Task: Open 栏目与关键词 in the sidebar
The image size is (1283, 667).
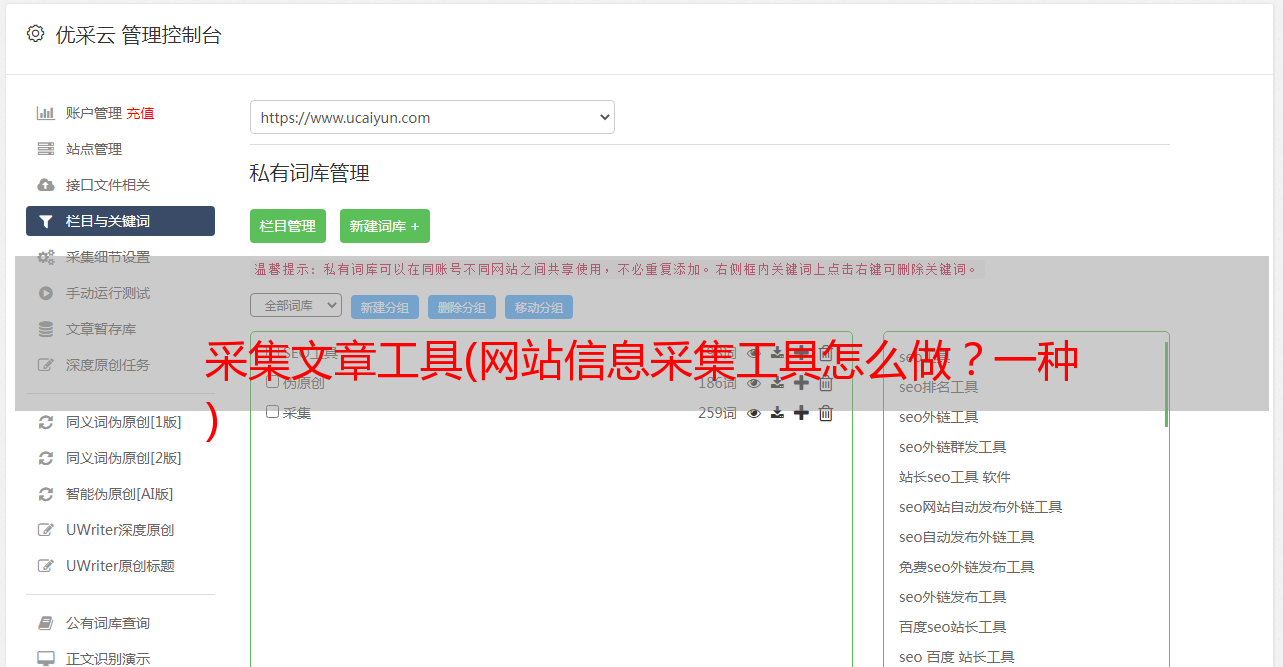Action: [x=120, y=221]
